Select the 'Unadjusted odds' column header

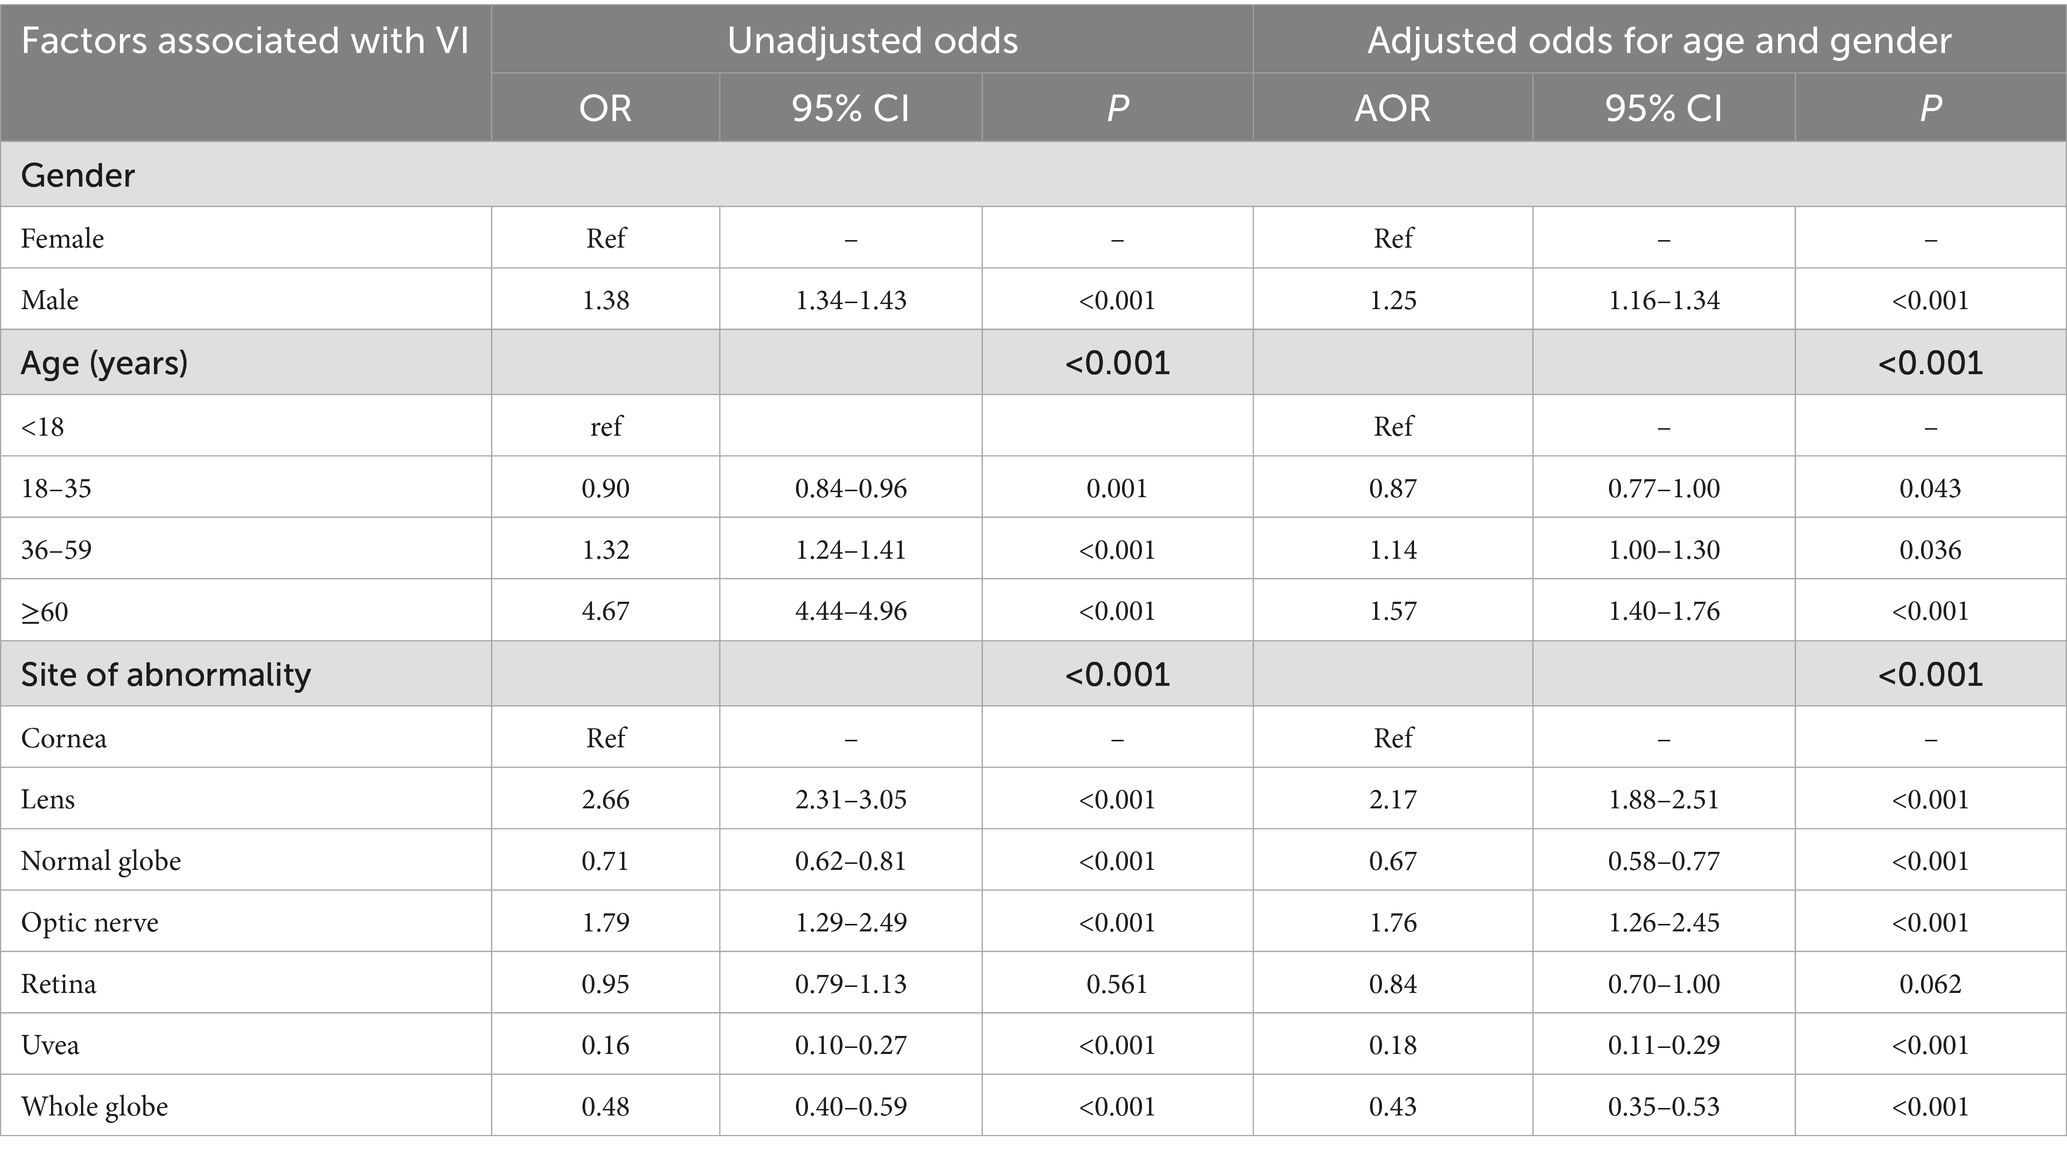pos(872,41)
